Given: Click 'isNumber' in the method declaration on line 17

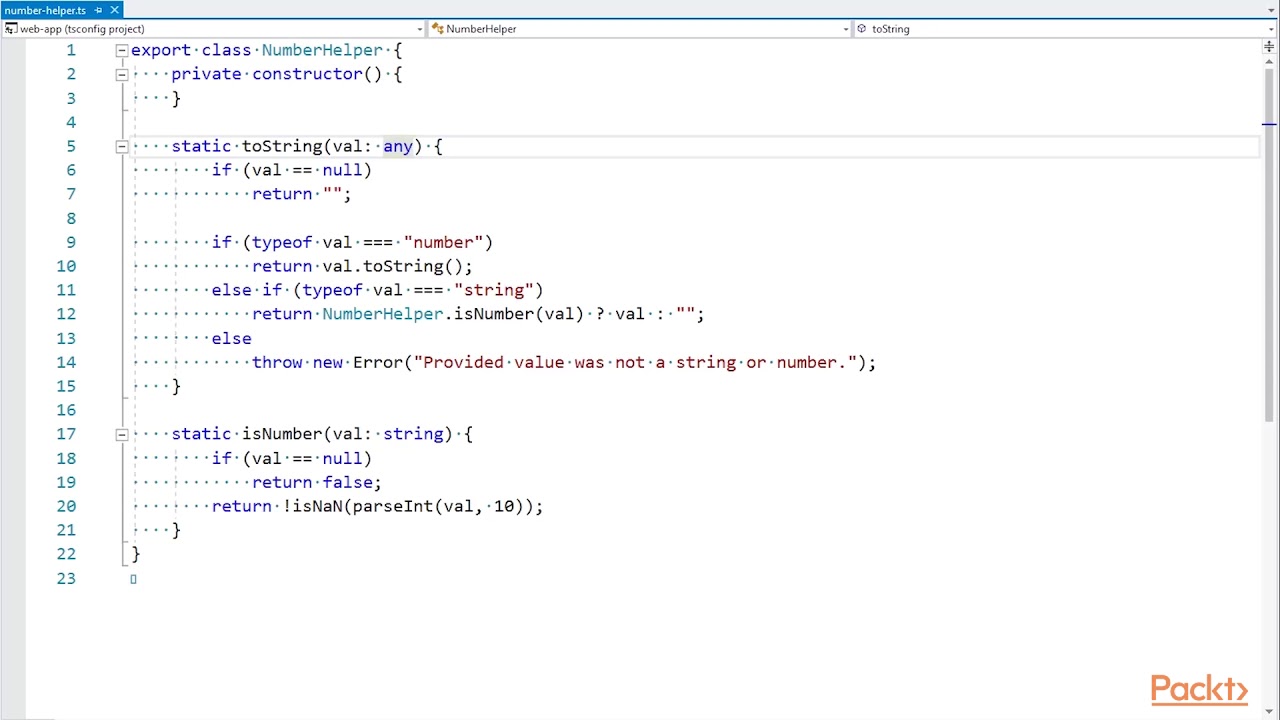Looking at the screenshot, I should pyautogui.click(x=282, y=434).
